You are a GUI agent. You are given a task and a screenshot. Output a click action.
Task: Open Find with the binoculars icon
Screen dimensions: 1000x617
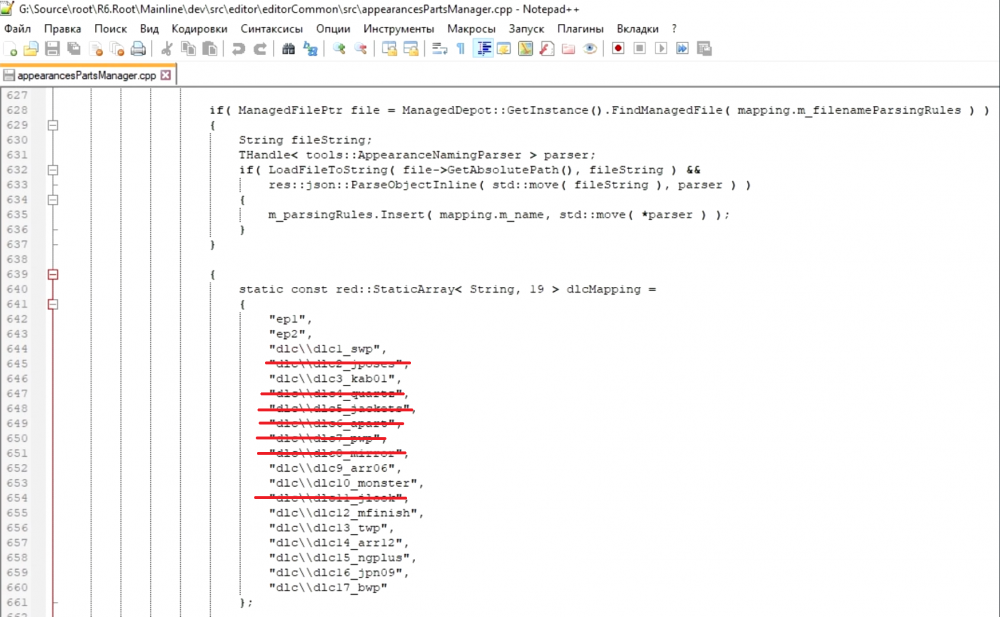pos(291,48)
